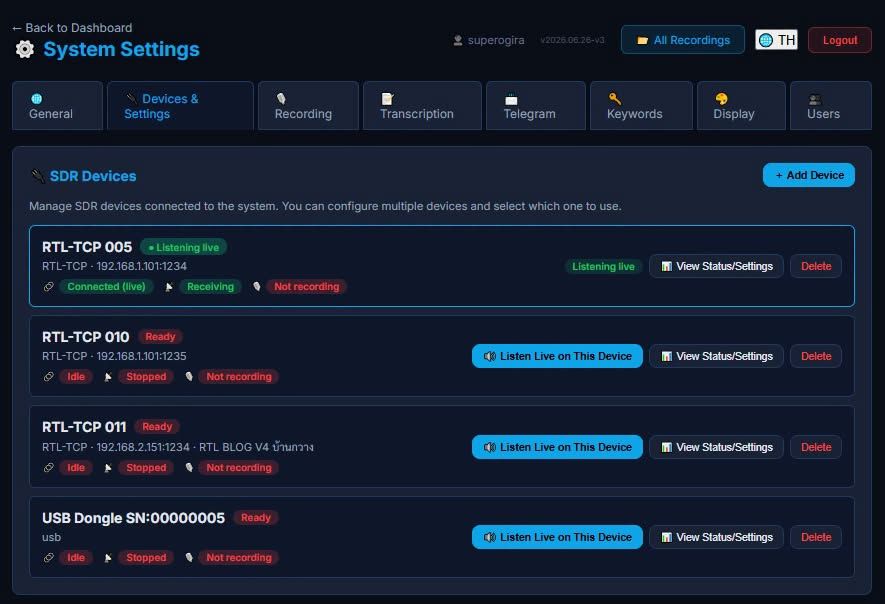The image size is (885, 604).
Task: View Status/Settings for RTL-TCP 005
Action: click(x=716, y=266)
